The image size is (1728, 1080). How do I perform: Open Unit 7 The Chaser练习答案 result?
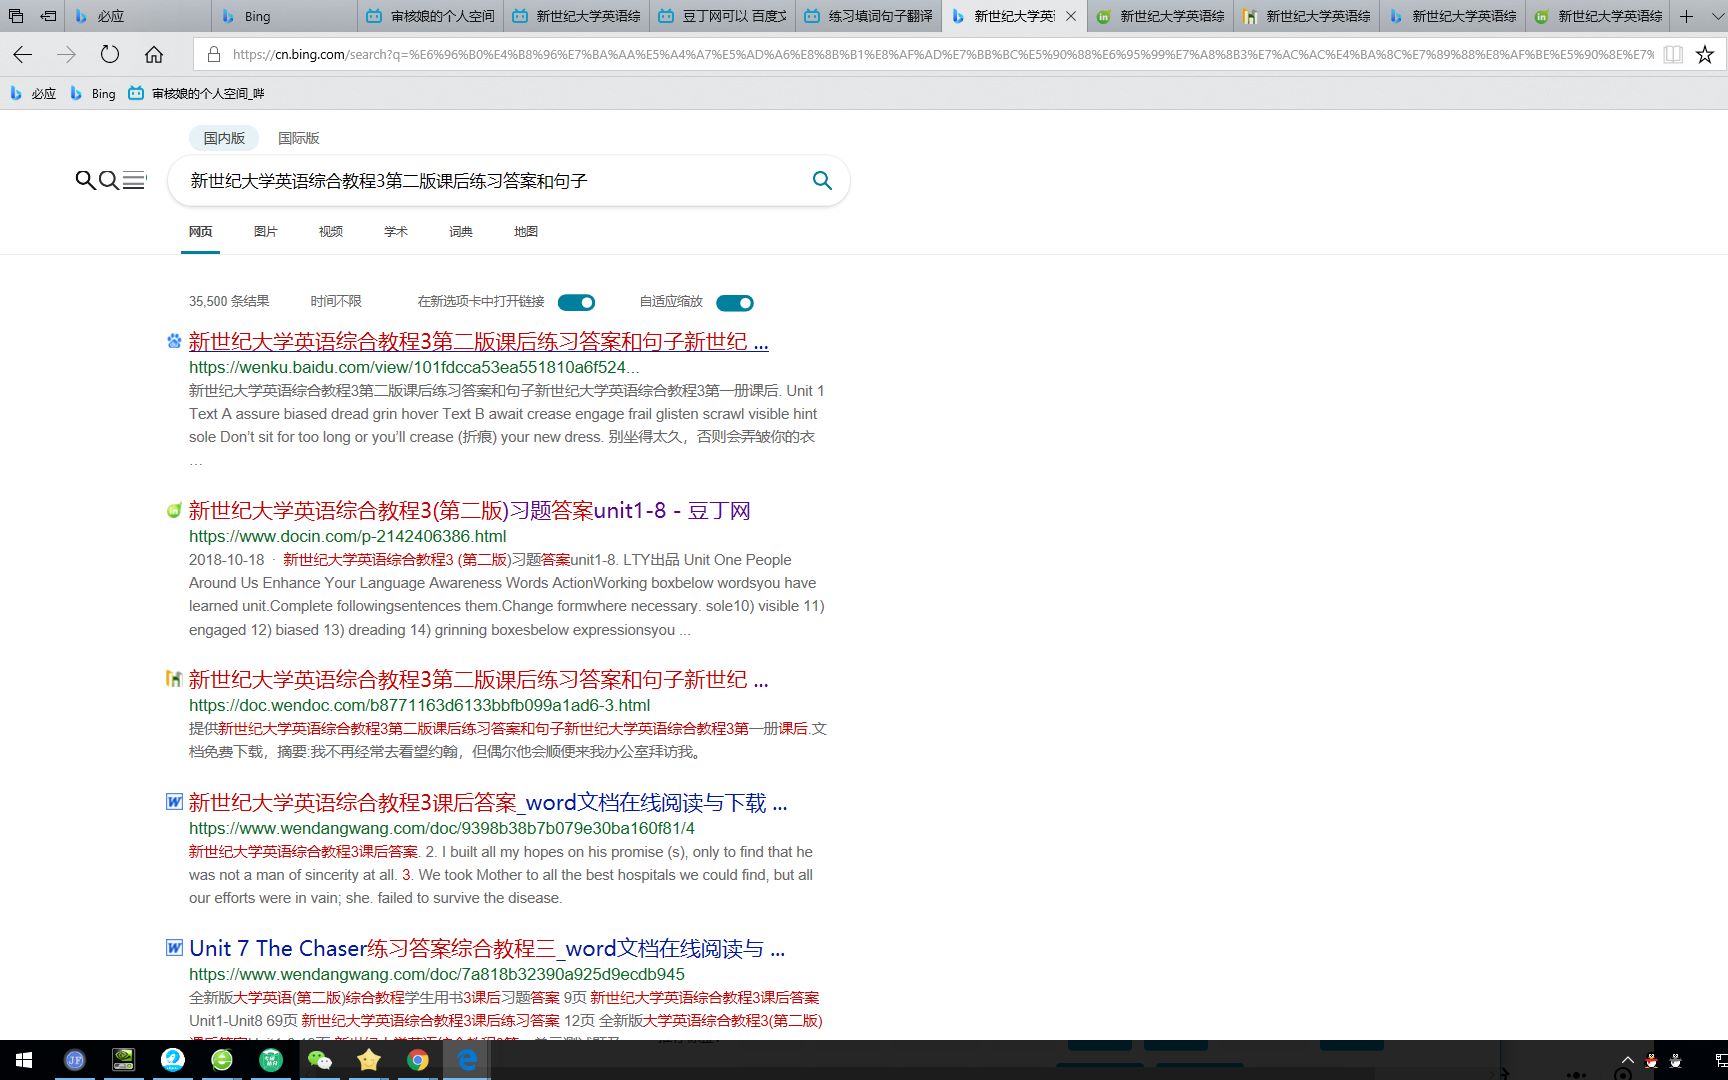(x=486, y=948)
